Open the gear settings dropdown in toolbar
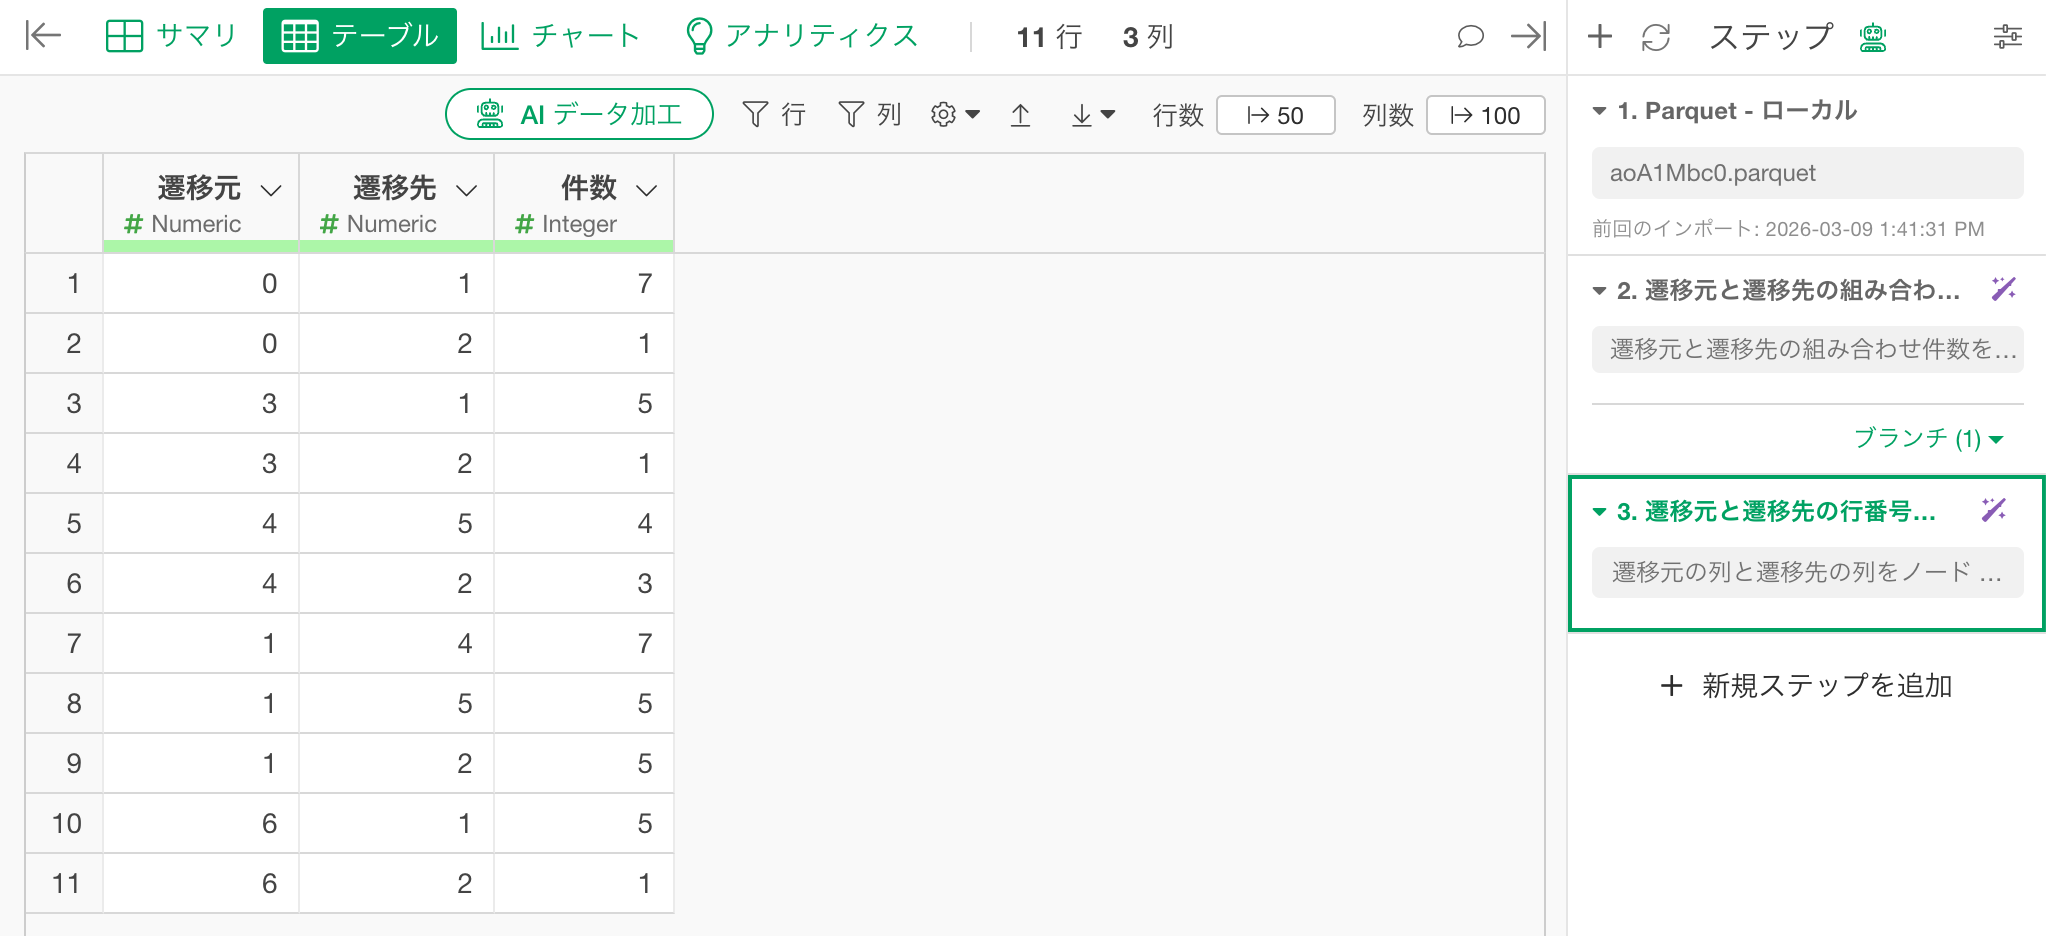The image size is (2046, 936). point(954,115)
